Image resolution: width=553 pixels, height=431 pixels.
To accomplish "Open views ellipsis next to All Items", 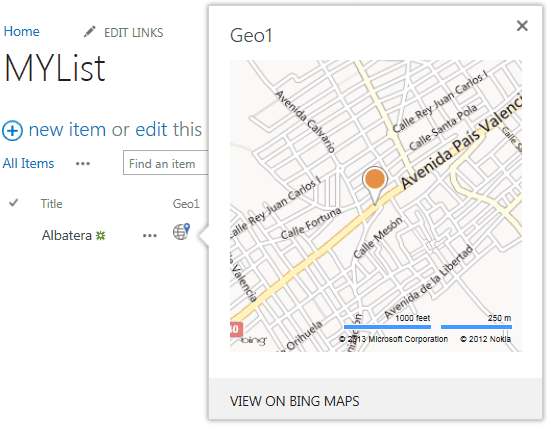I will click(83, 164).
